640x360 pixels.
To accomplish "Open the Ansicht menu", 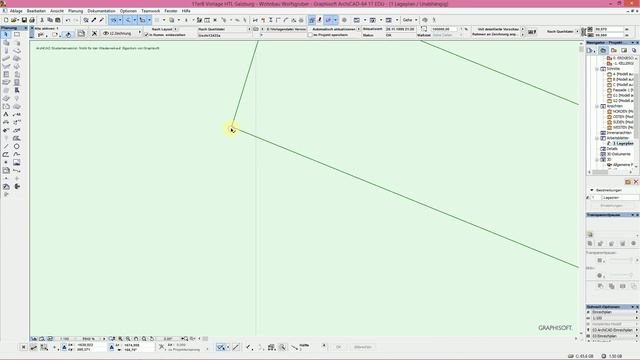I will [x=57, y=11].
